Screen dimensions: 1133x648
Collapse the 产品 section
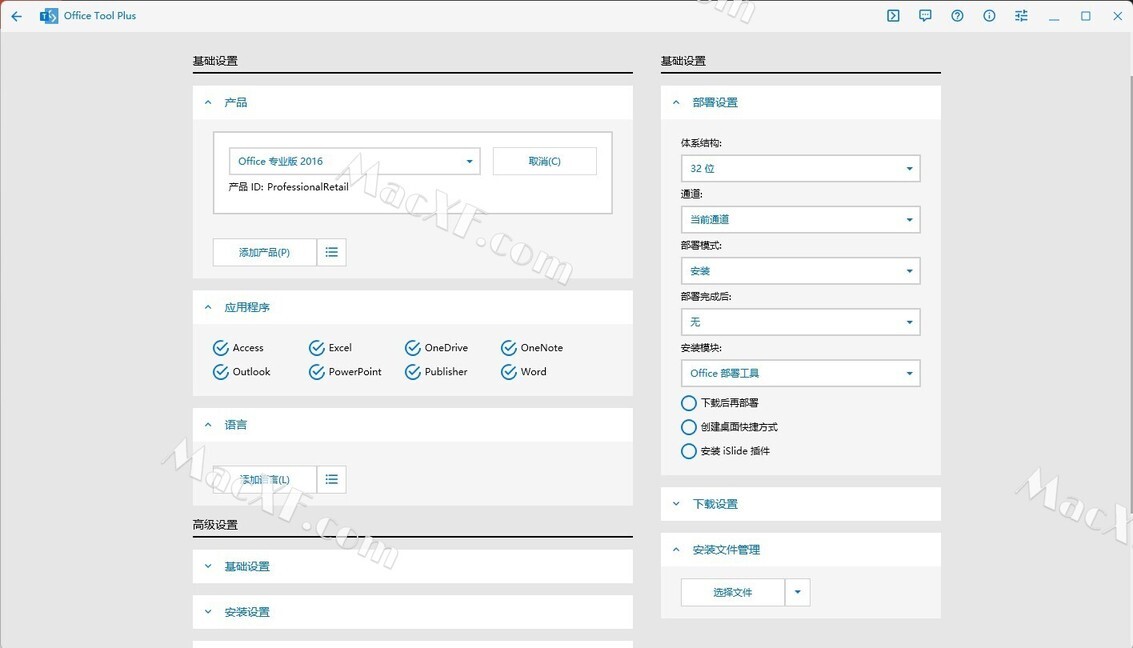(413, 103)
